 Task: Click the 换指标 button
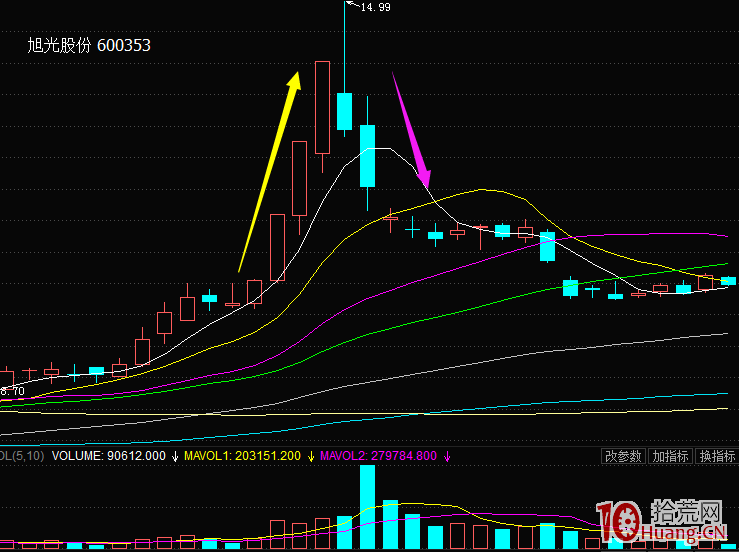tap(716, 456)
